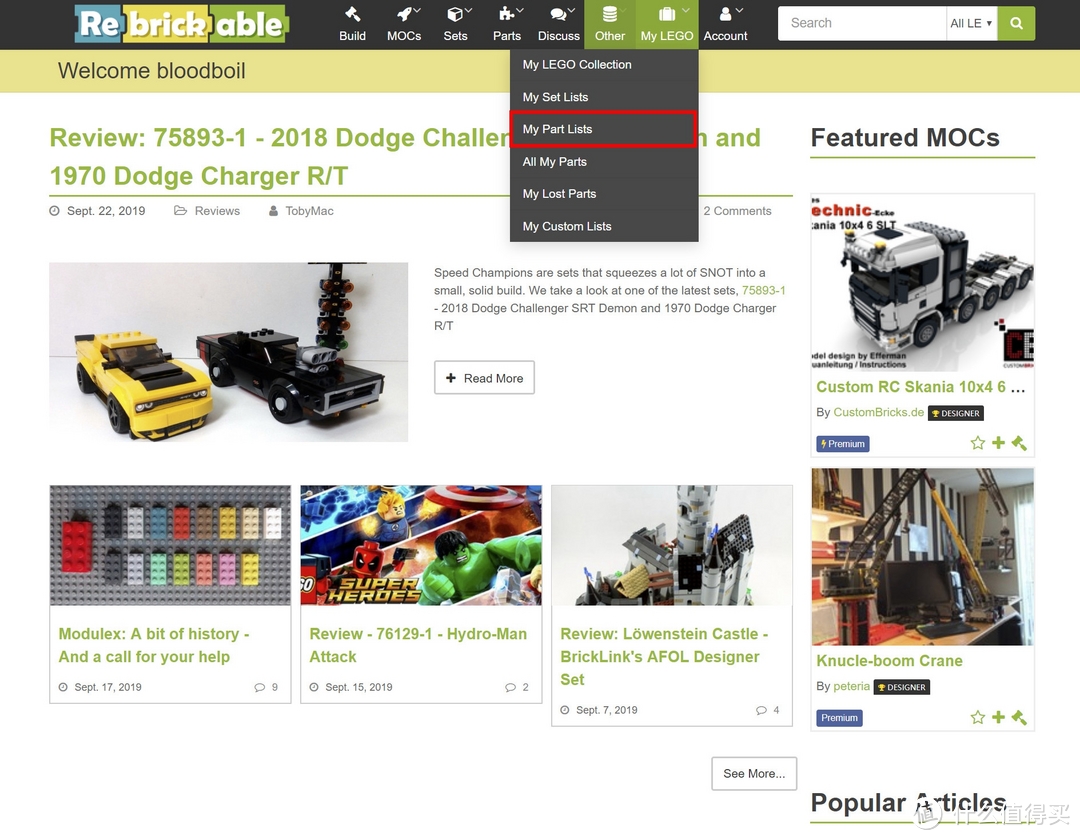Click the Build hammer icon in navbar
This screenshot has height=840, width=1080.
point(352,14)
